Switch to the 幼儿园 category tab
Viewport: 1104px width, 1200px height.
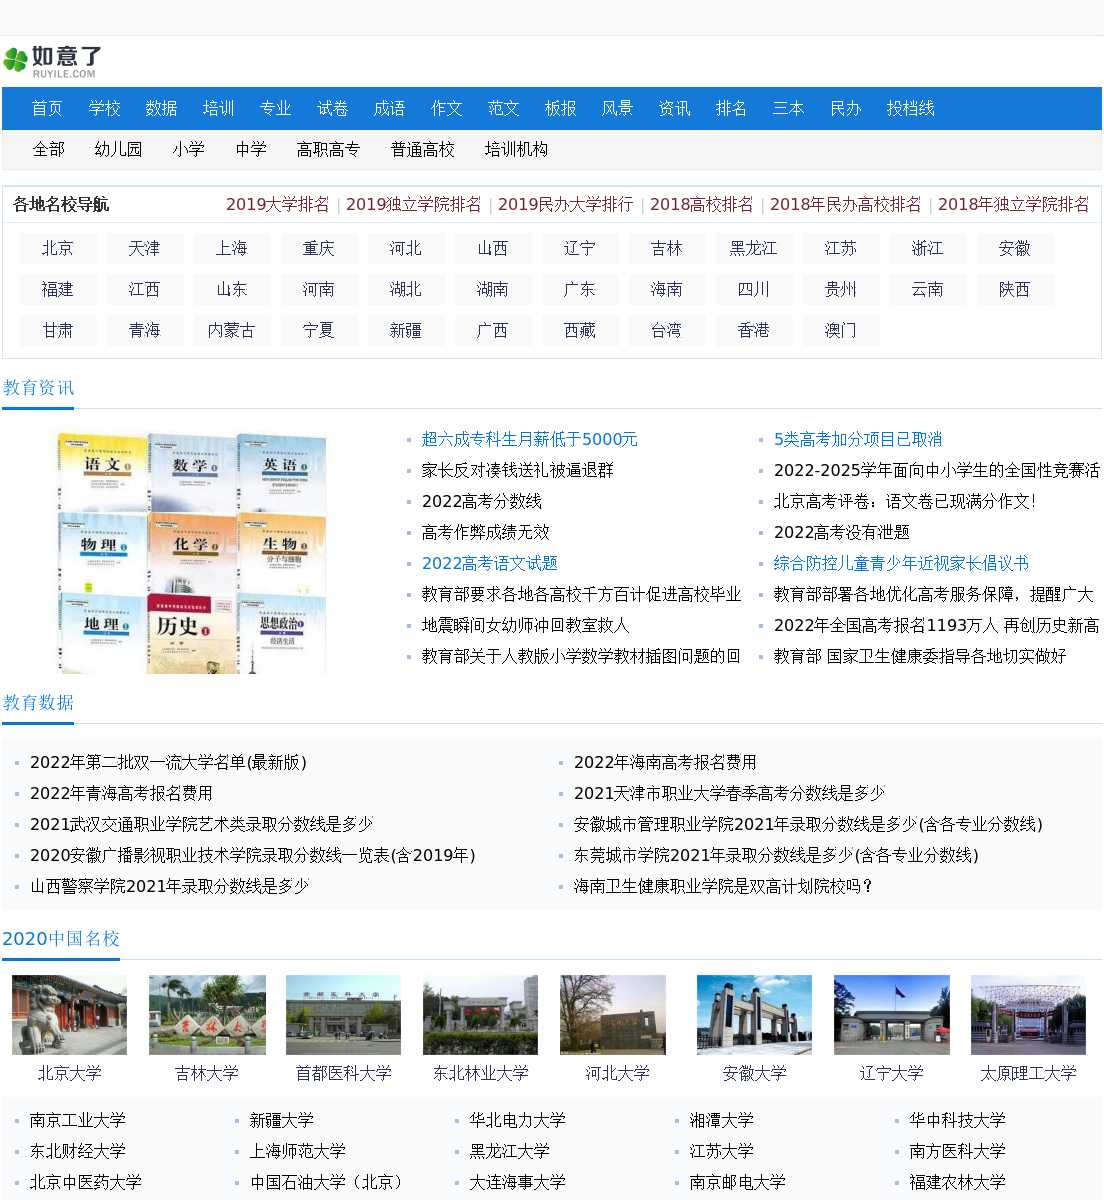click(118, 149)
